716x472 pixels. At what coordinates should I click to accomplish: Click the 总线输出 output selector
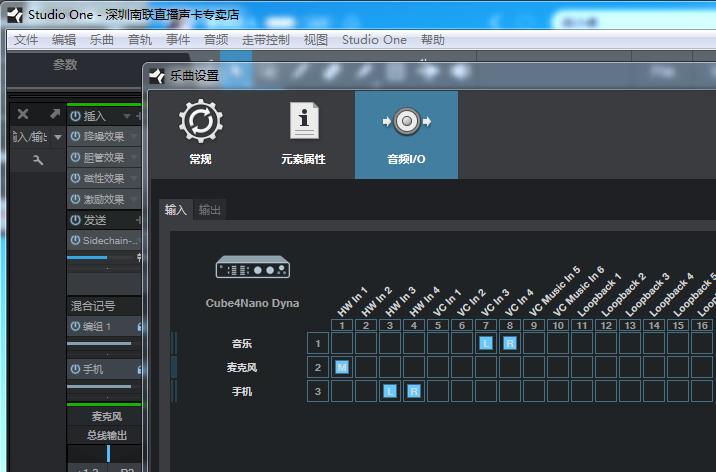(x=106, y=435)
